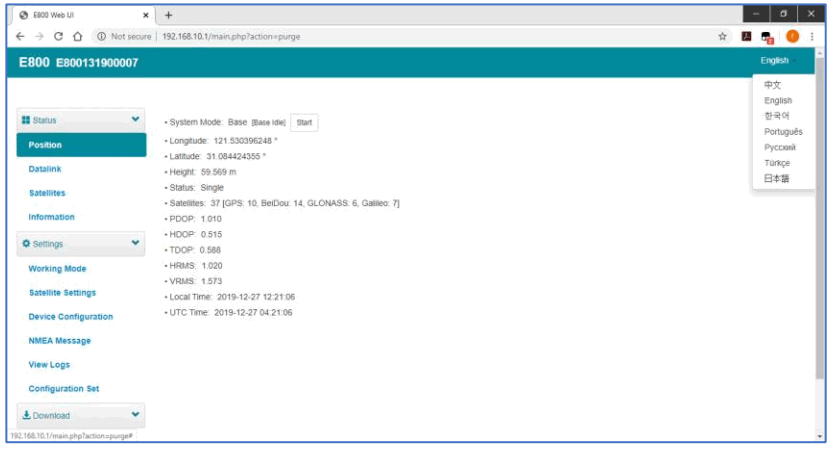Choose Русский language option
Screen dimensions: 833x451
[780, 147]
